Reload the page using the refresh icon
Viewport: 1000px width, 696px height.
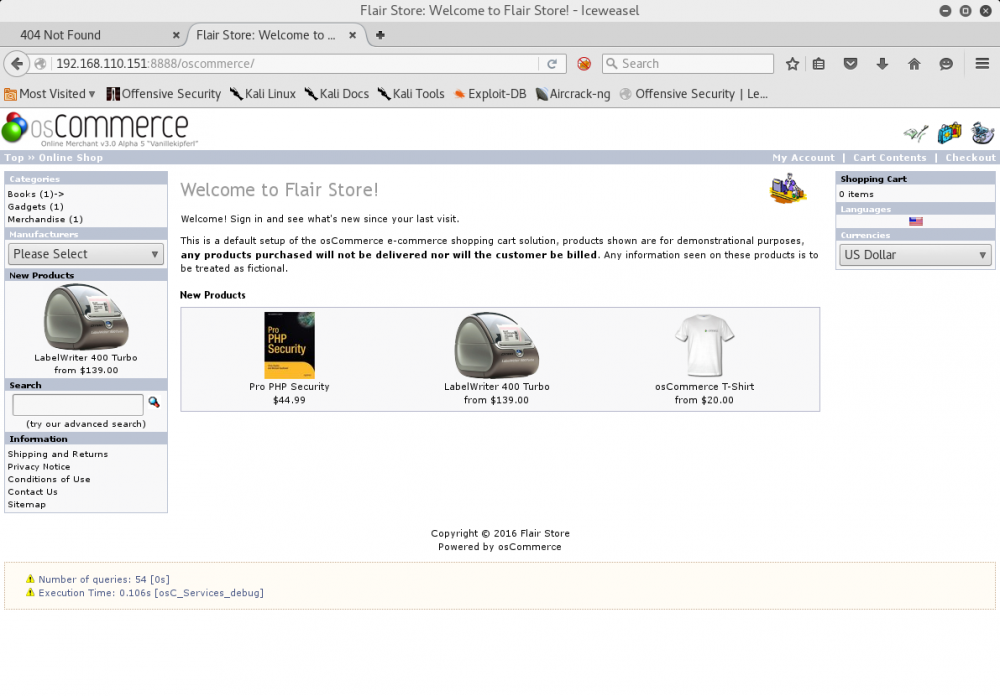click(551, 64)
